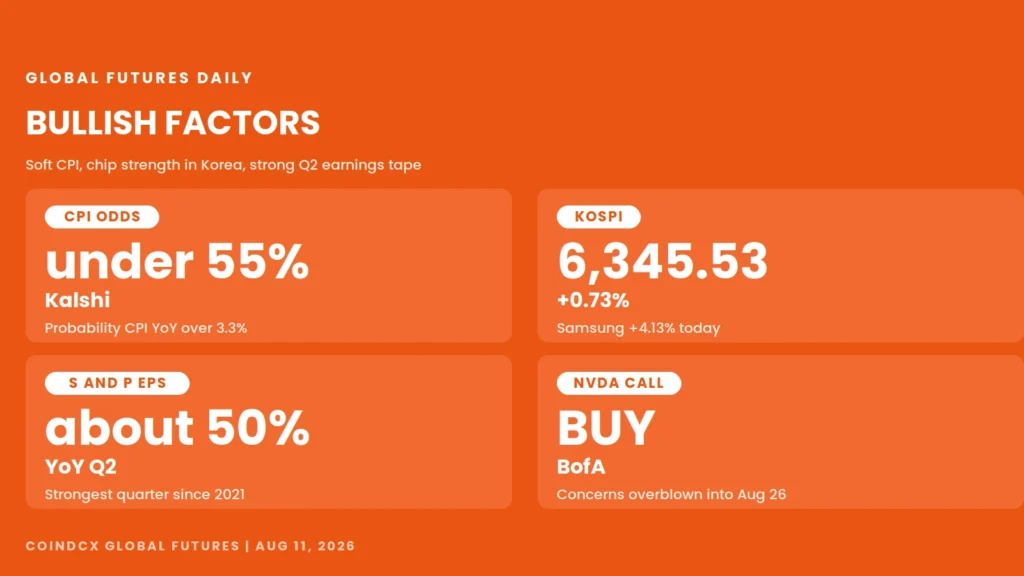Click 'Probability CPI YoY over 3.3%' text
Viewport: 1024px width, 576px height.
click(x=146, y=328)
